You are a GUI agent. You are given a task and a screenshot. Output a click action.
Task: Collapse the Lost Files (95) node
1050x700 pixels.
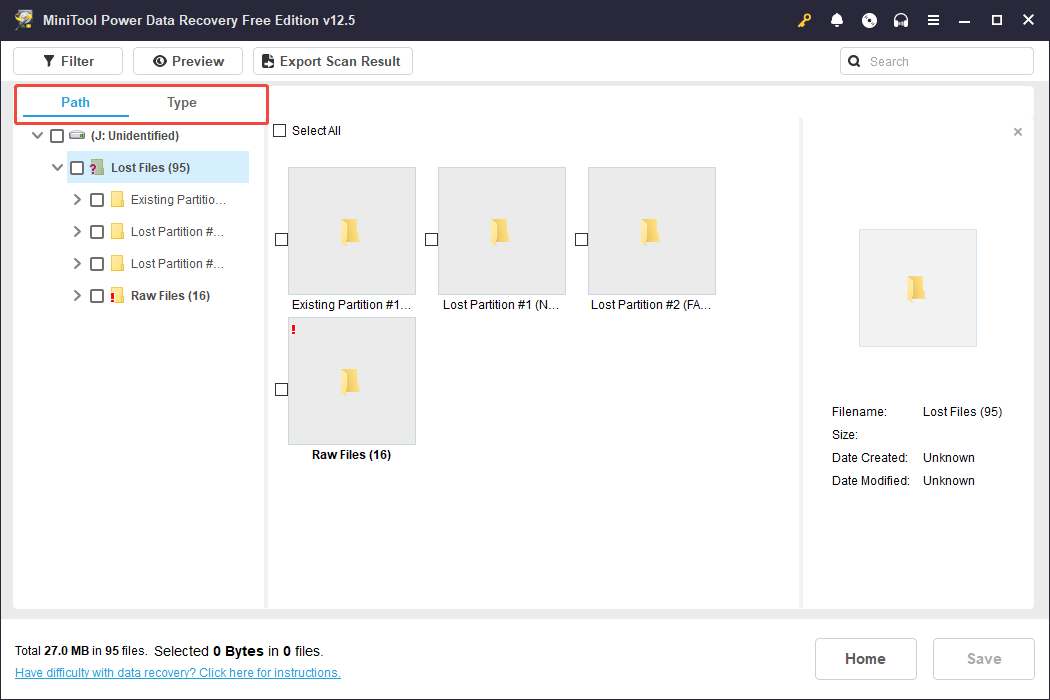tap(58, 167)
